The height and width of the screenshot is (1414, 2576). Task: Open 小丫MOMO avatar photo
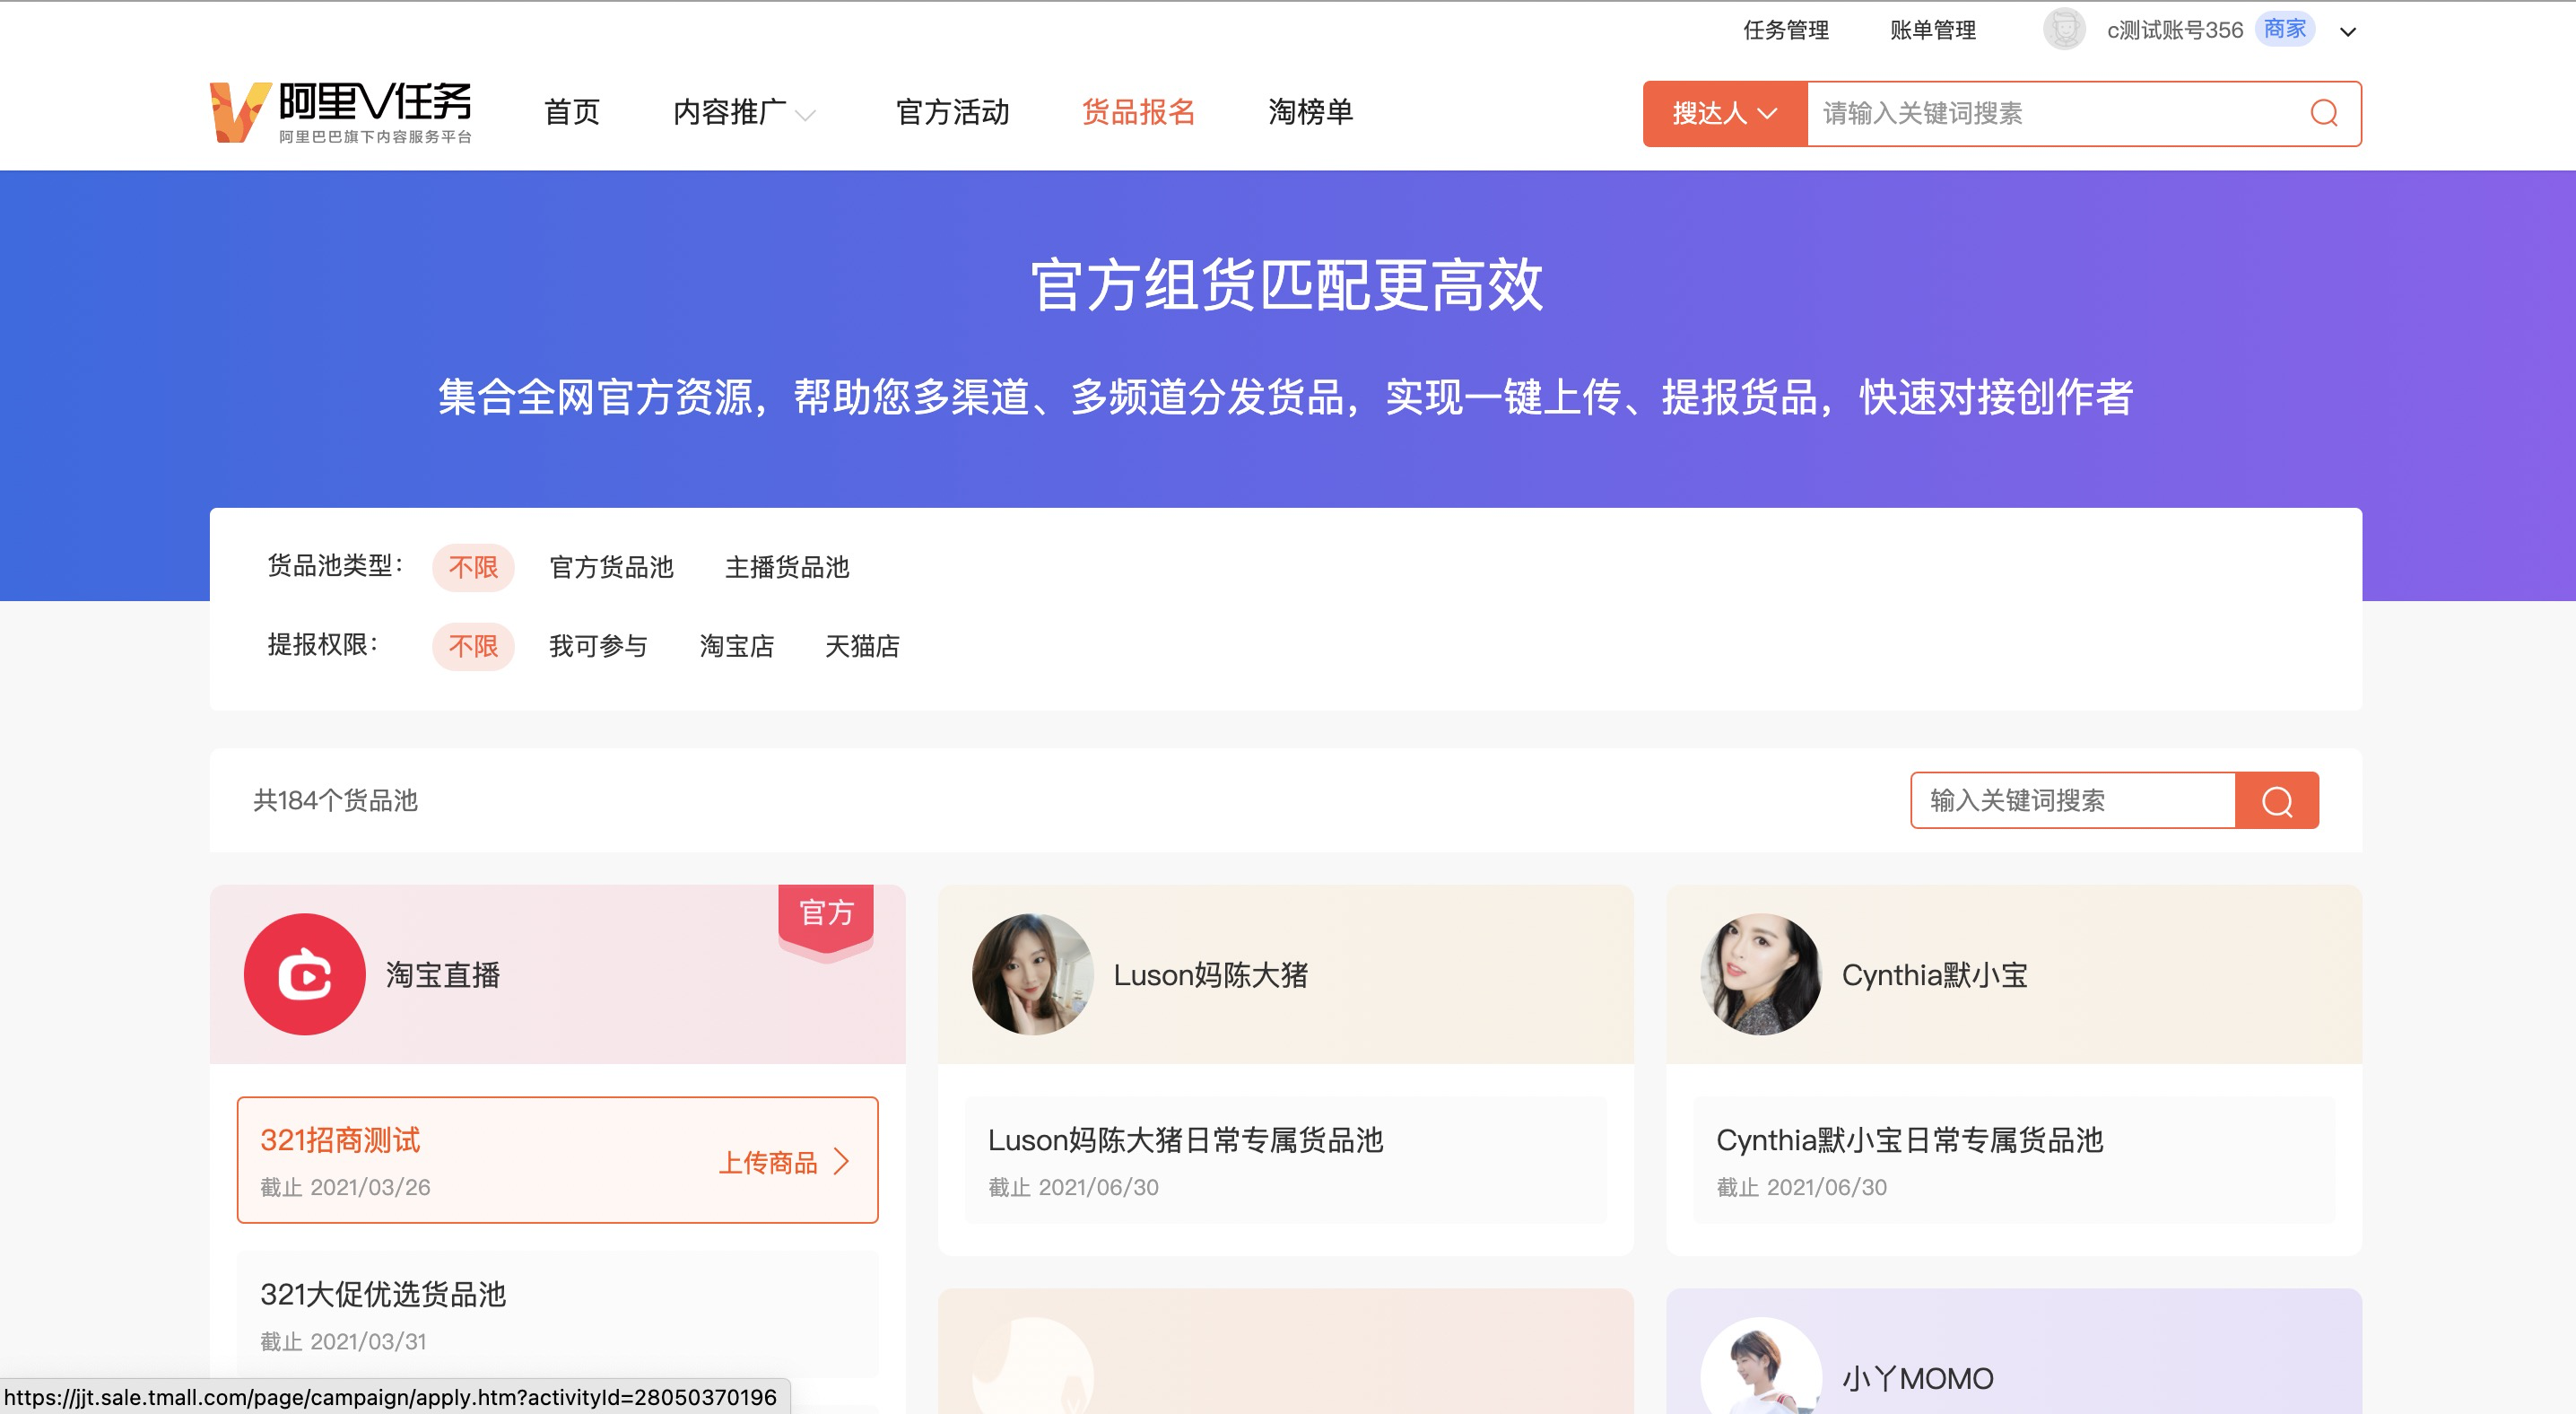point(1761,1366)
